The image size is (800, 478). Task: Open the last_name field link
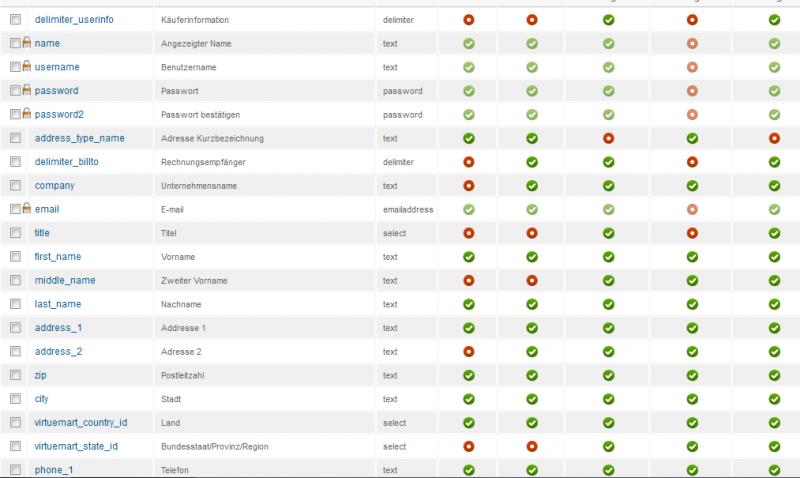click(x=58, y=304)
